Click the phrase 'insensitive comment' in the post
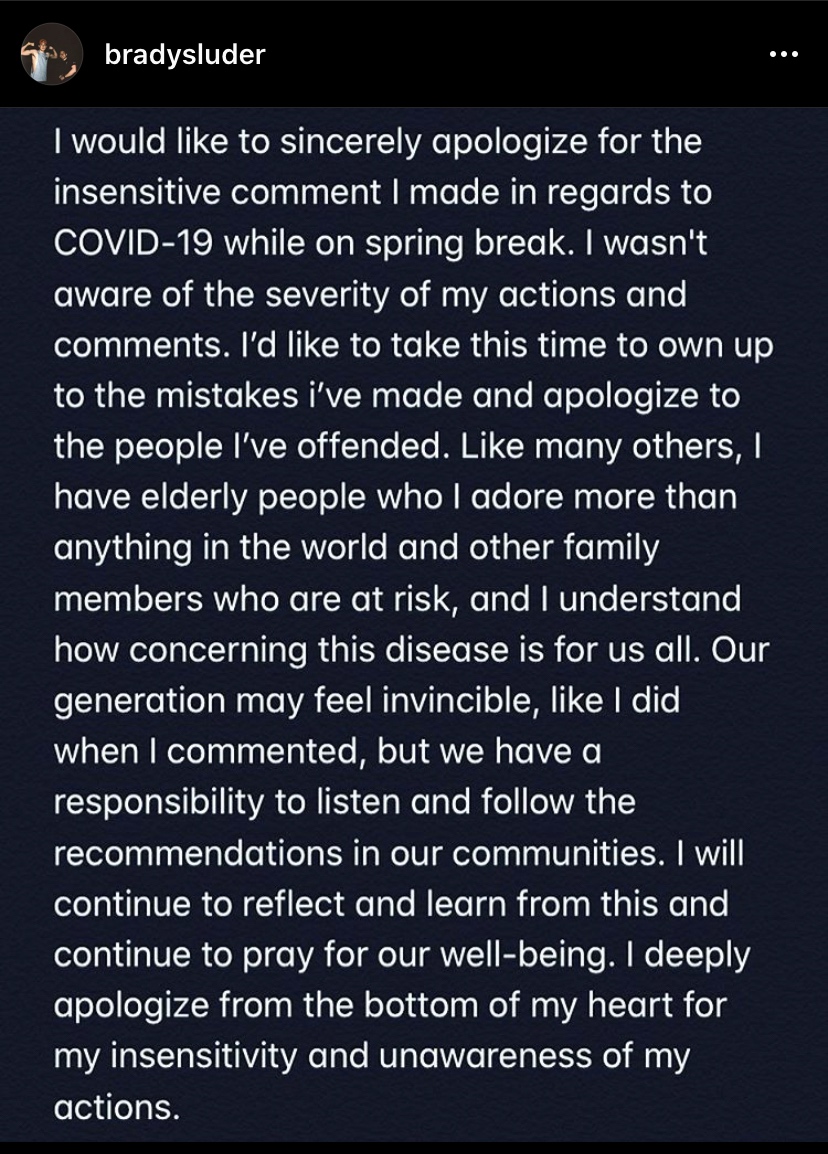The image size is (828, 1154). point(217,193)
